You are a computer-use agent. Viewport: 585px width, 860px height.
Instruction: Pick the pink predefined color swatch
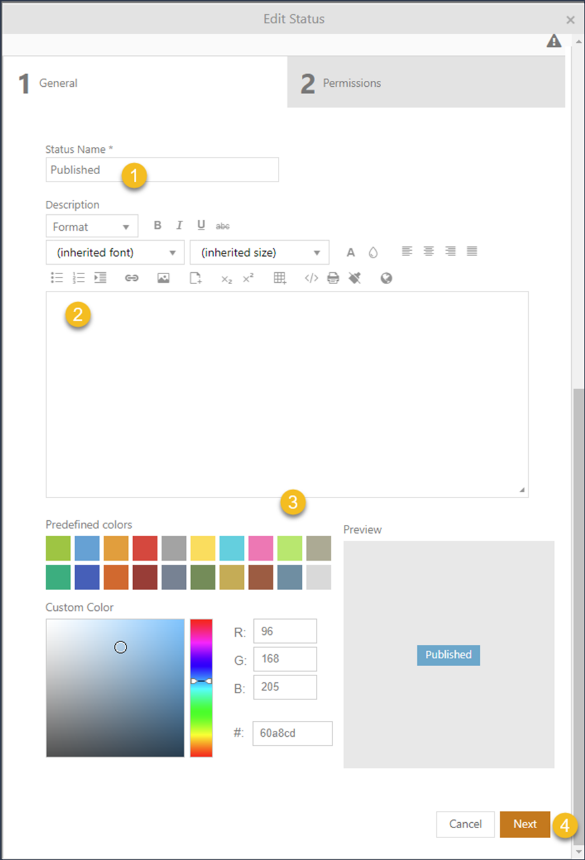tap(260, 548)
